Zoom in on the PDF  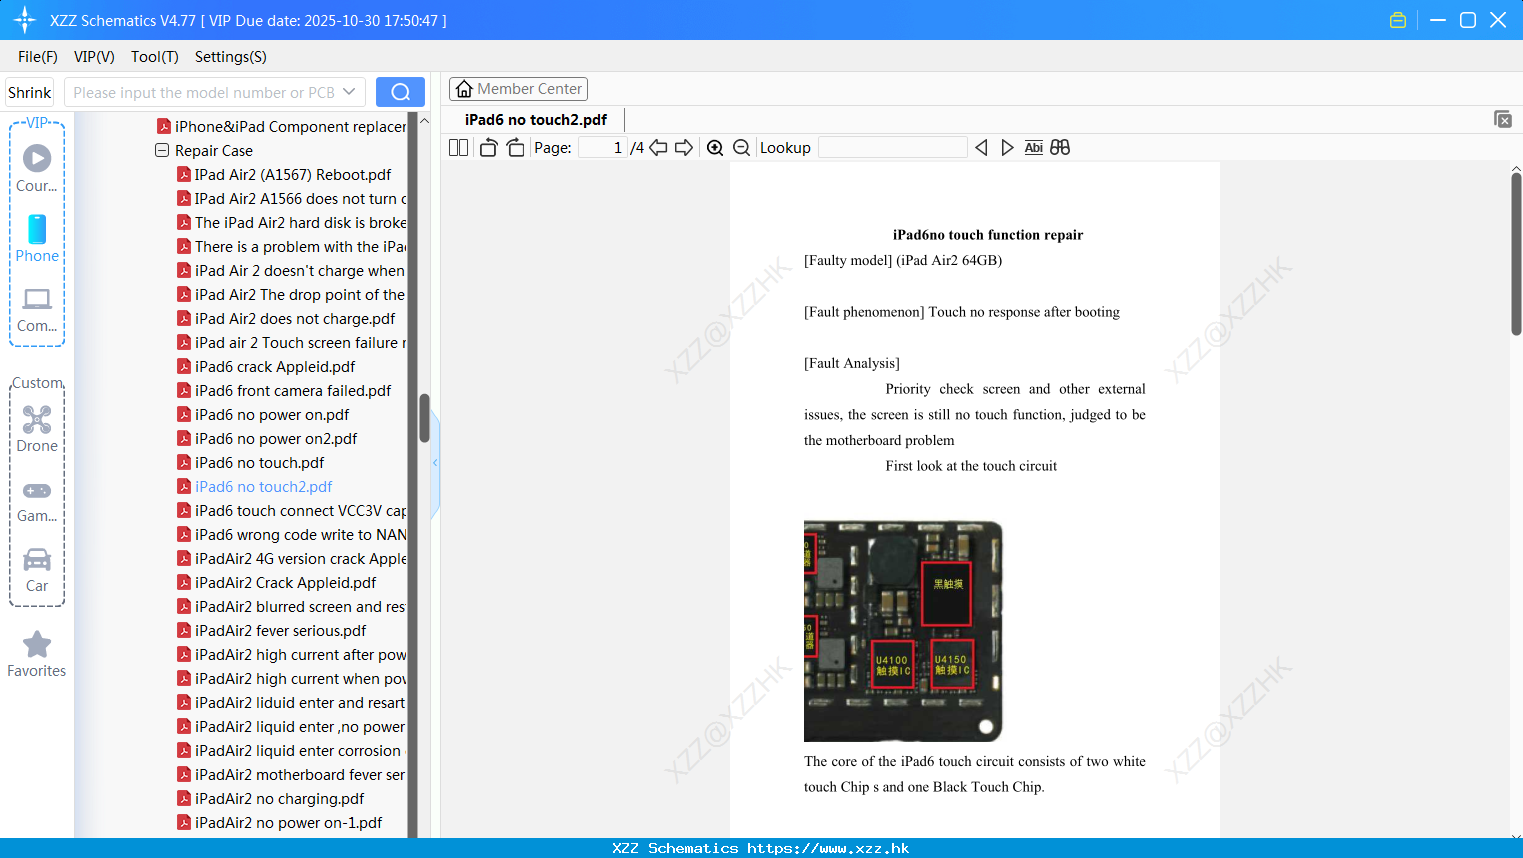715,148
